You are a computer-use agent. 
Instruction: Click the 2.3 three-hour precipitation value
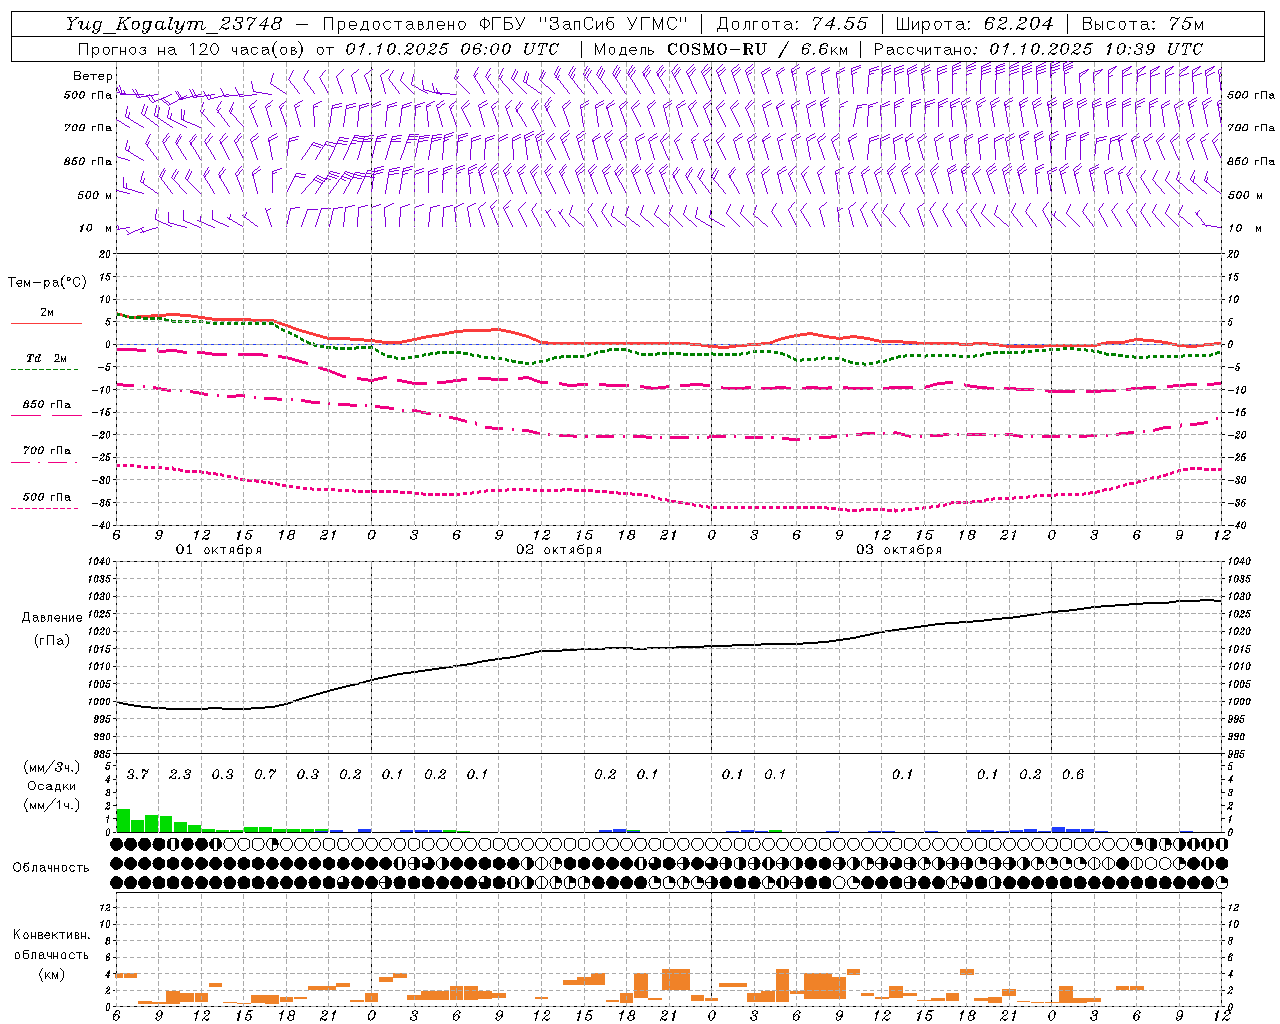pos(180,775)
